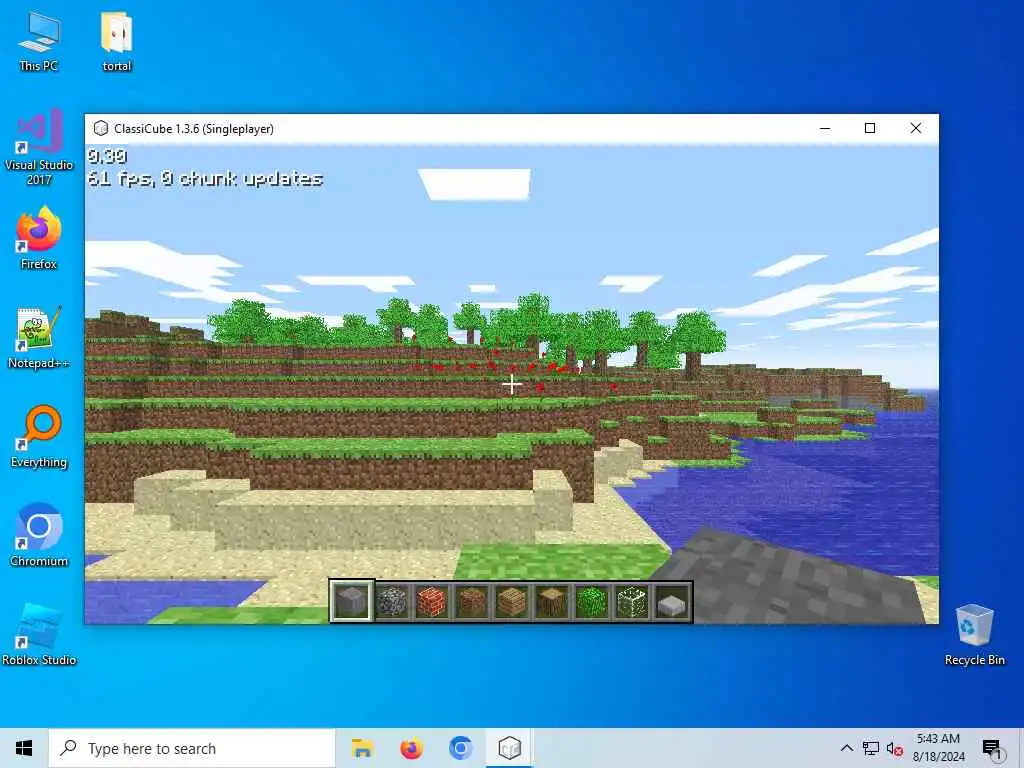Open This PC desktop icon
1024x768 pixels.
39,40
